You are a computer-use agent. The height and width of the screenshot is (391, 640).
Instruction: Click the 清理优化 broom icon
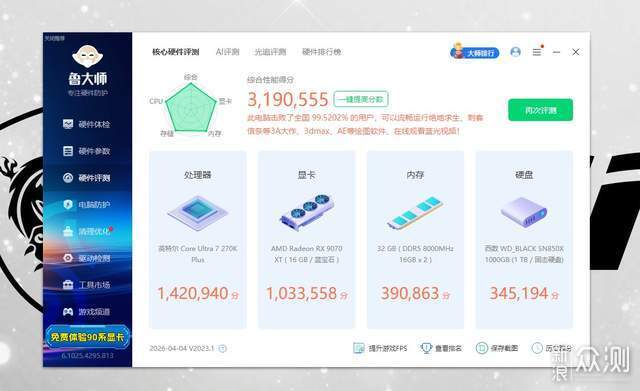pos(68,231)
